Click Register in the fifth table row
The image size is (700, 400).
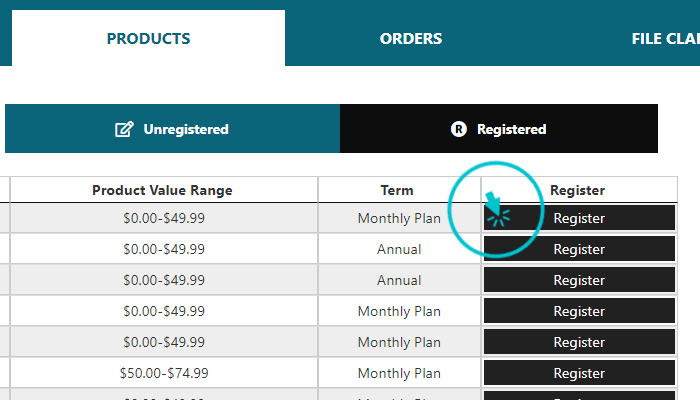tap(579, 342)
